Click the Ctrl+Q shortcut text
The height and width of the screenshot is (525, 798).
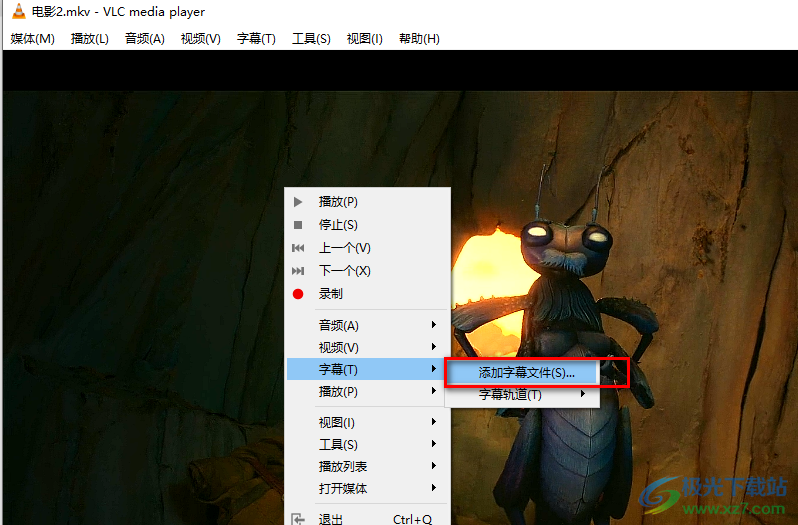[413, 519]
